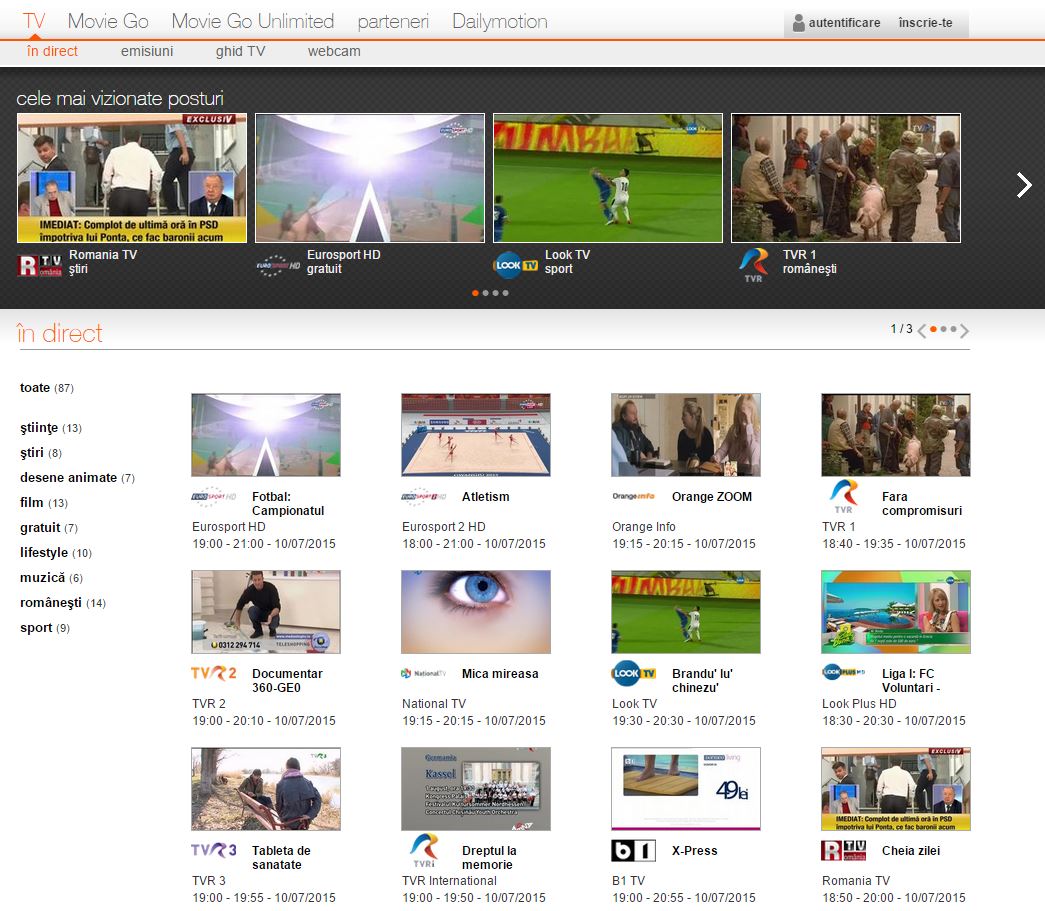Image resolution: width=1045 pixels, height=911 pixels.
Task: Open the parteneri tab
Action: [393, 21]
